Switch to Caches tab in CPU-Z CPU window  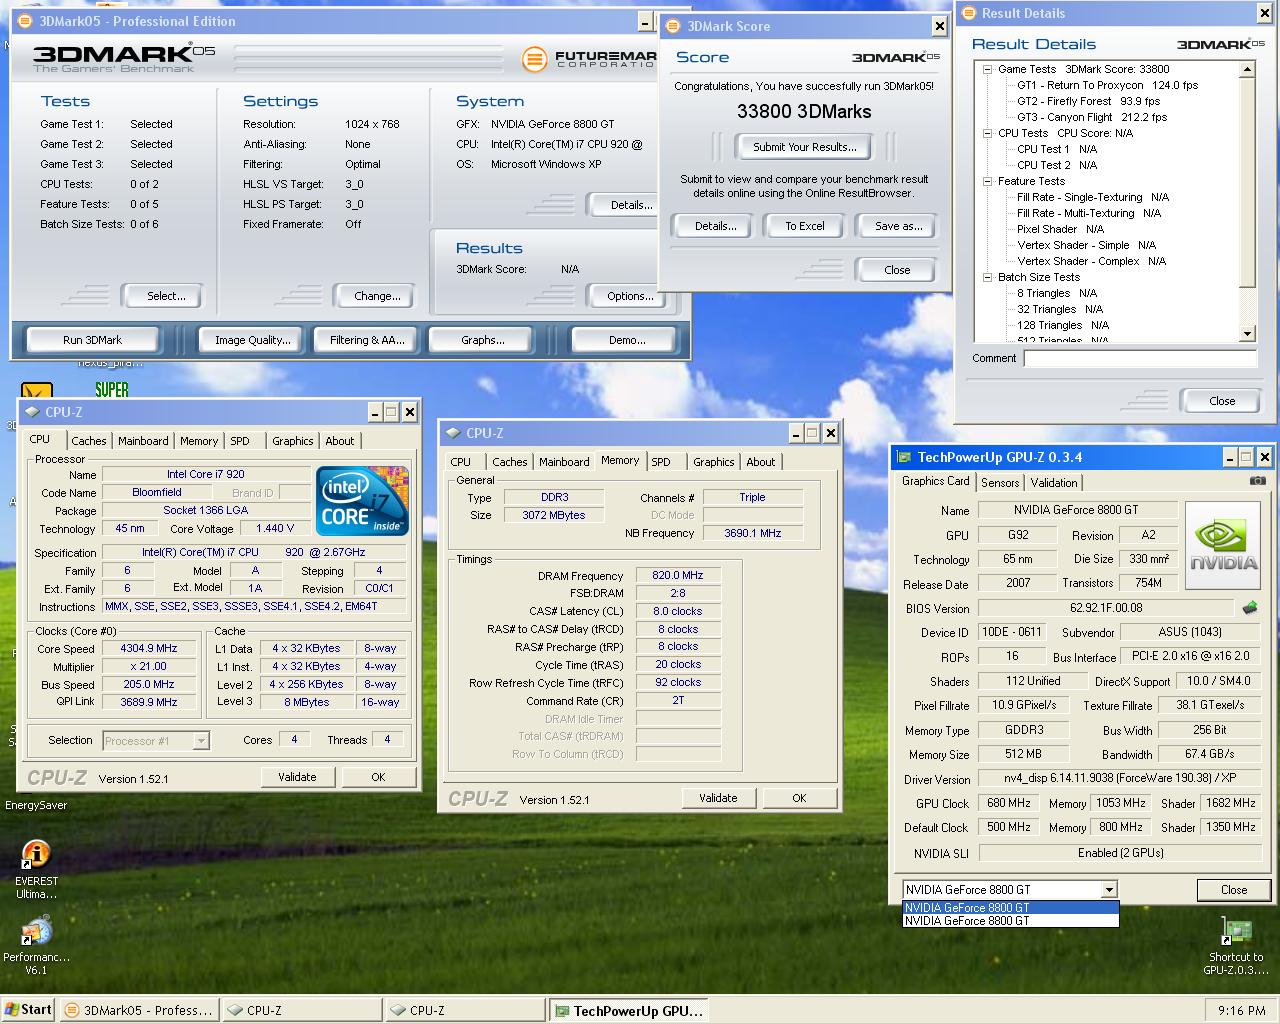click(88, 441)
